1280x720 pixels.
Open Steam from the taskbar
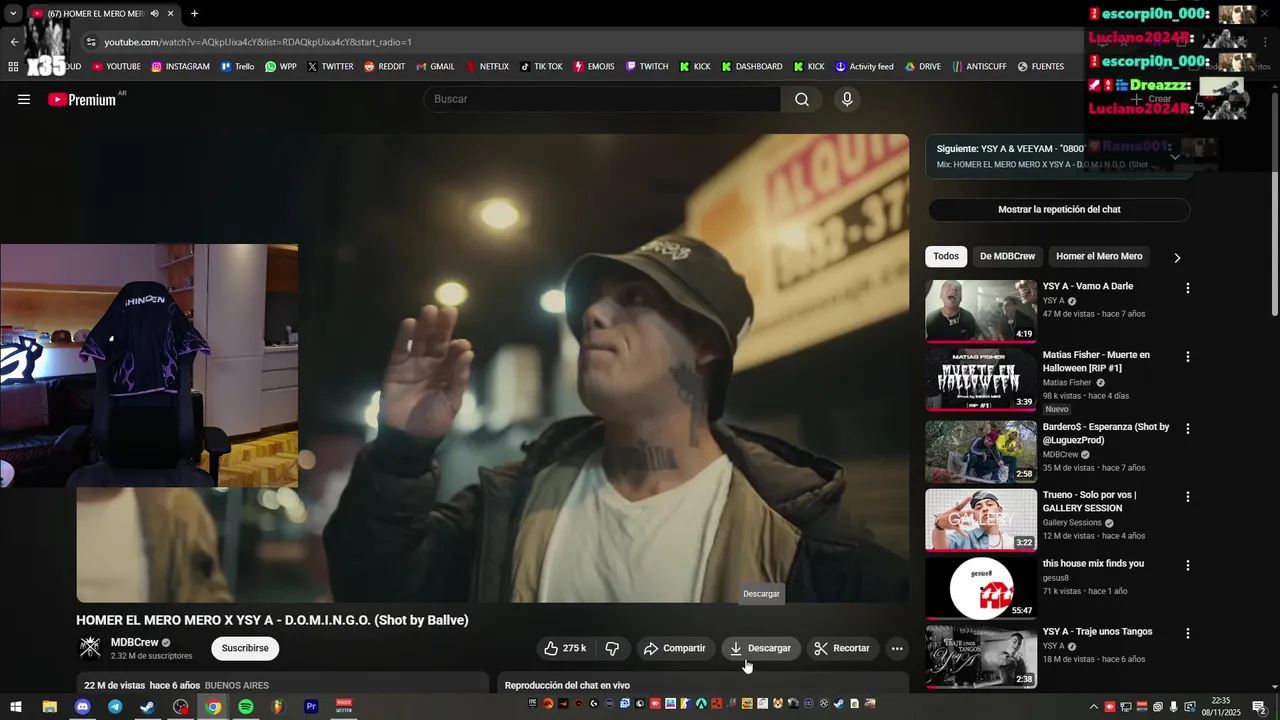pyautogui.click(x=147, y=706)
